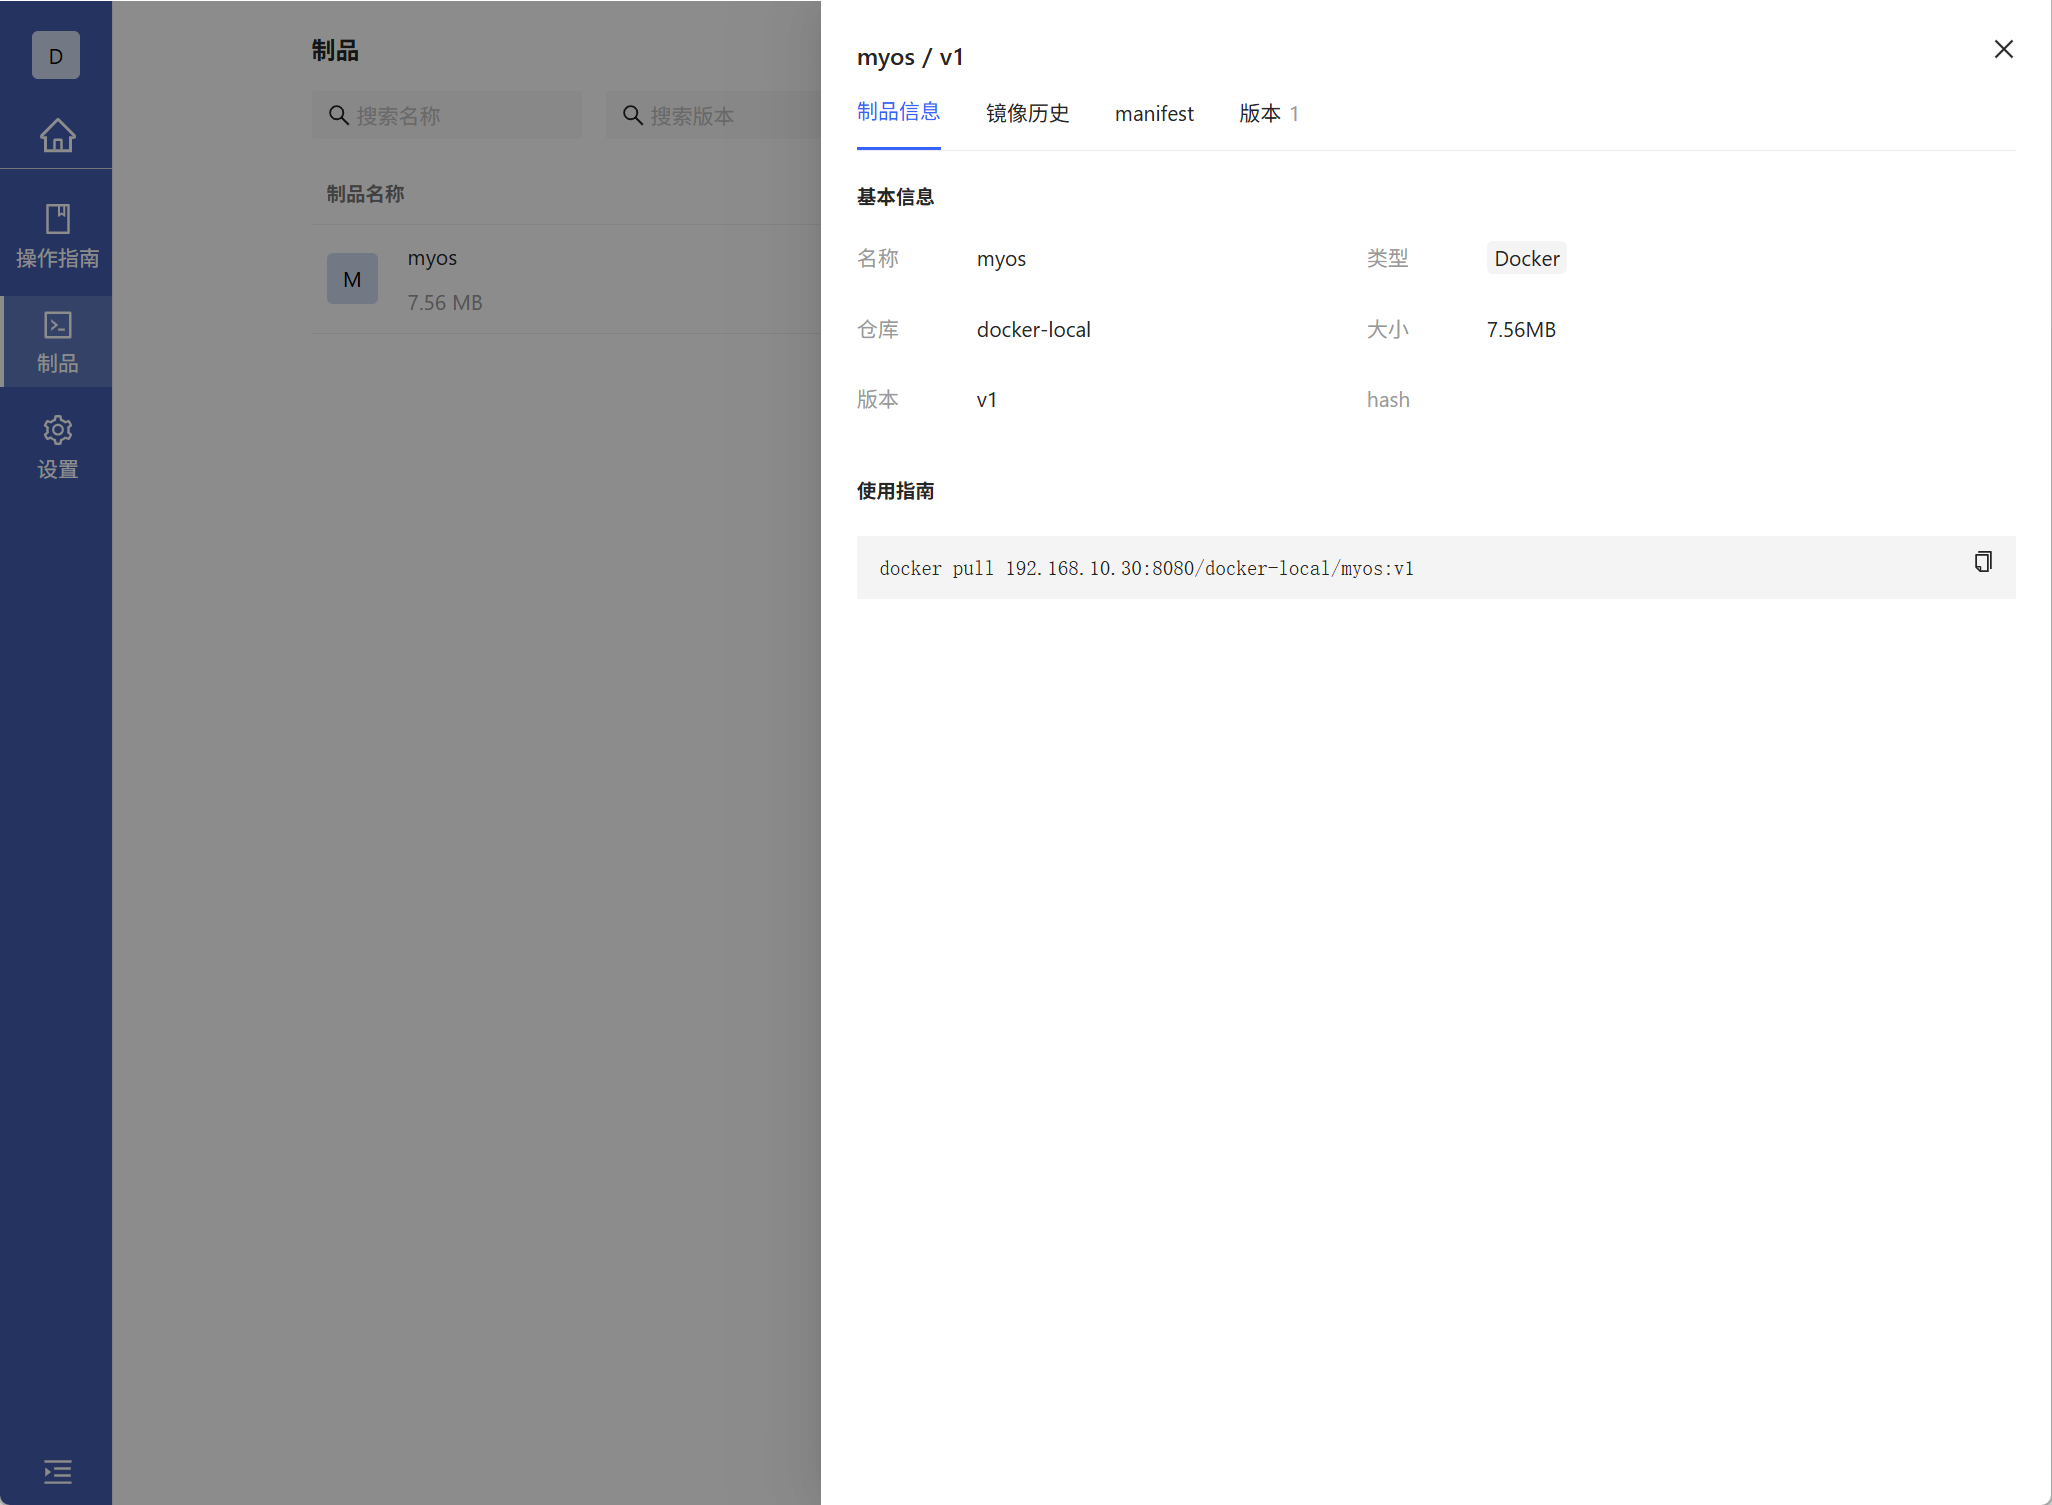2052x1505 pixels.
Task: Expand sidebar using bottom menu icon
Action: tap(57, 1471)
